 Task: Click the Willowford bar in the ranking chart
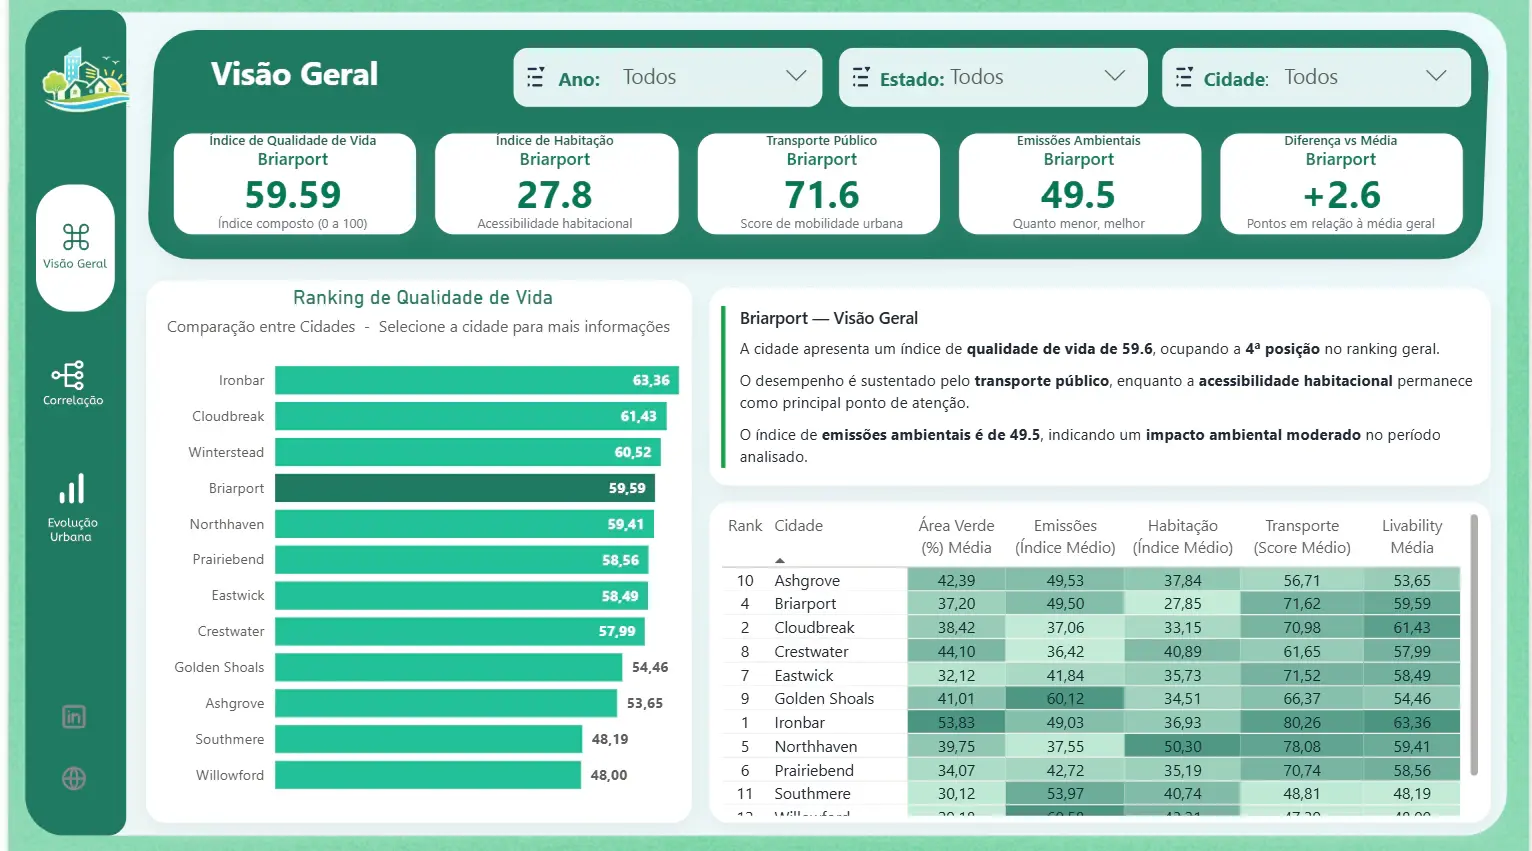428,775
